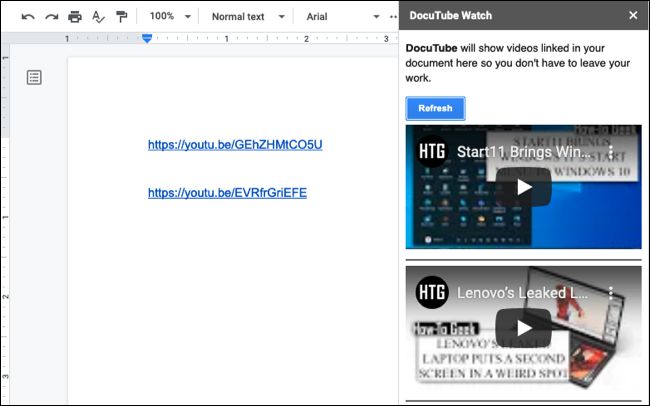Click HTG channel avatar on Start11 video
Viewport: 650px width, 406px height.
(x=431, y=153)
